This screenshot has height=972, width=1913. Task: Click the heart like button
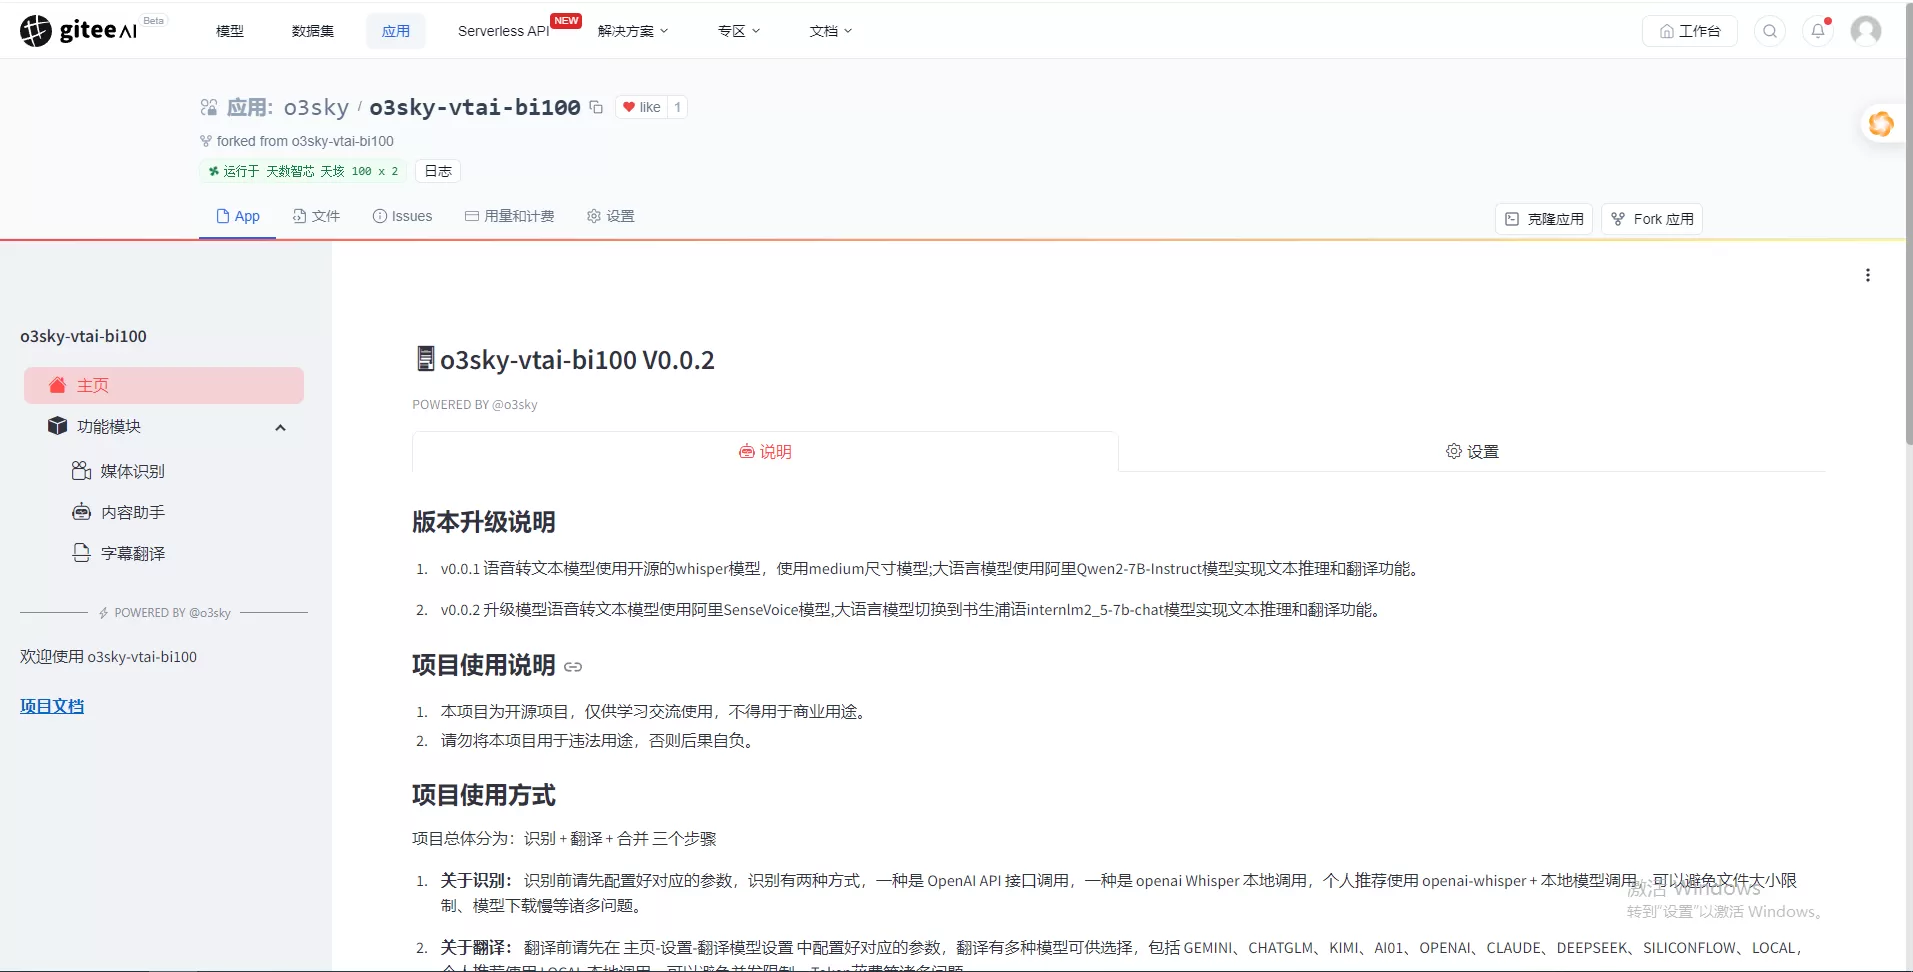641,107
